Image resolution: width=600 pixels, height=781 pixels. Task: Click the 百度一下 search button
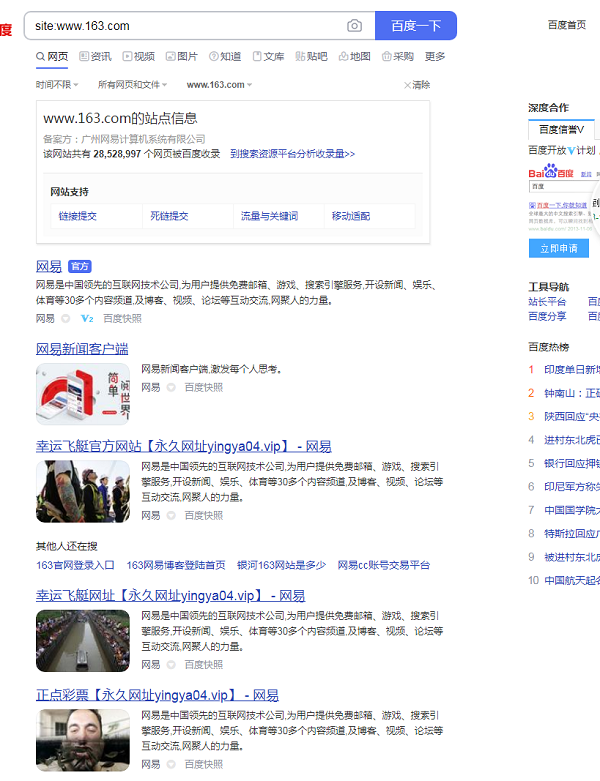[x=416, y=25]
